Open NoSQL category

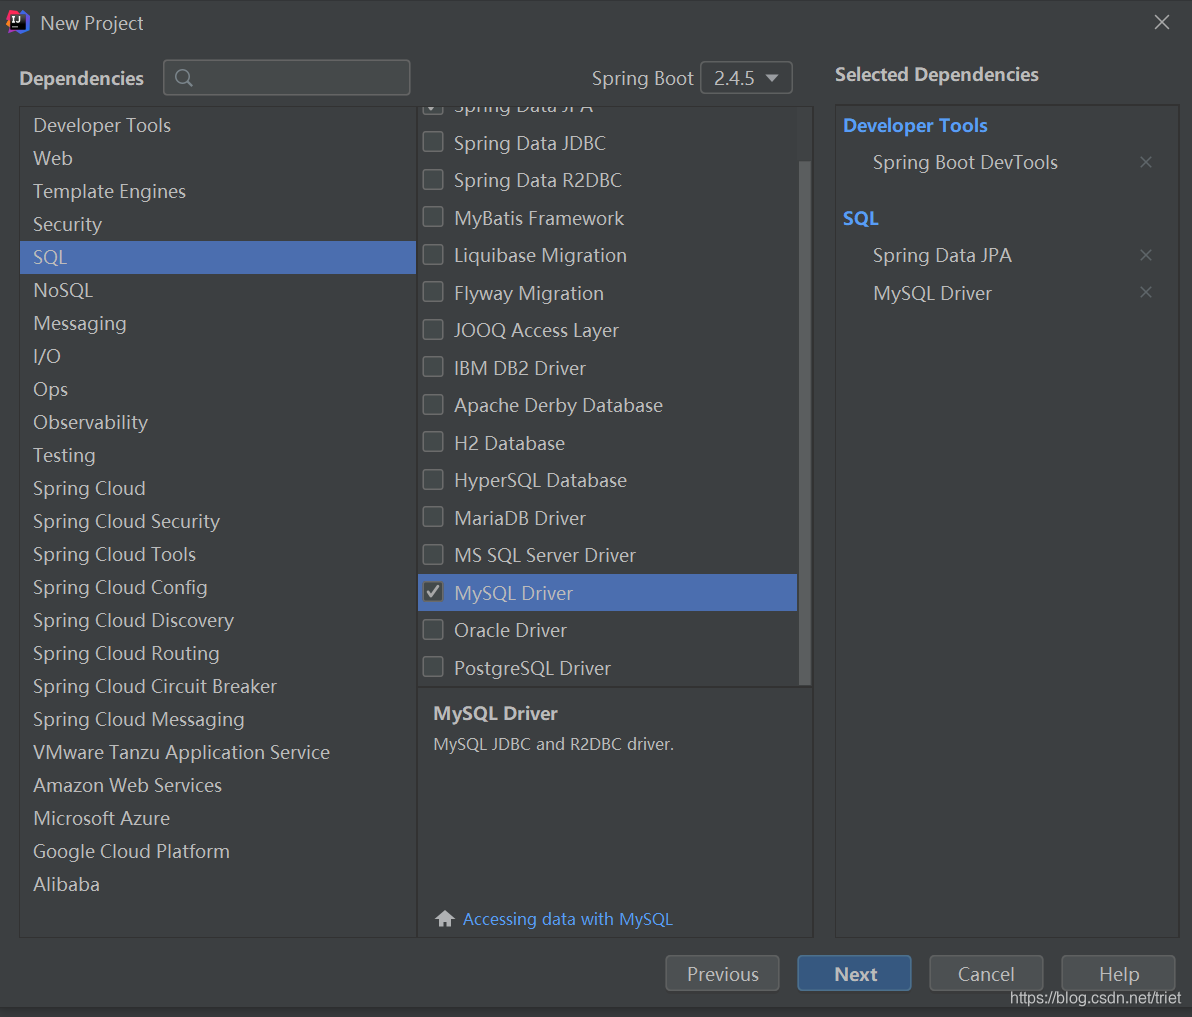tap(217, 290)
